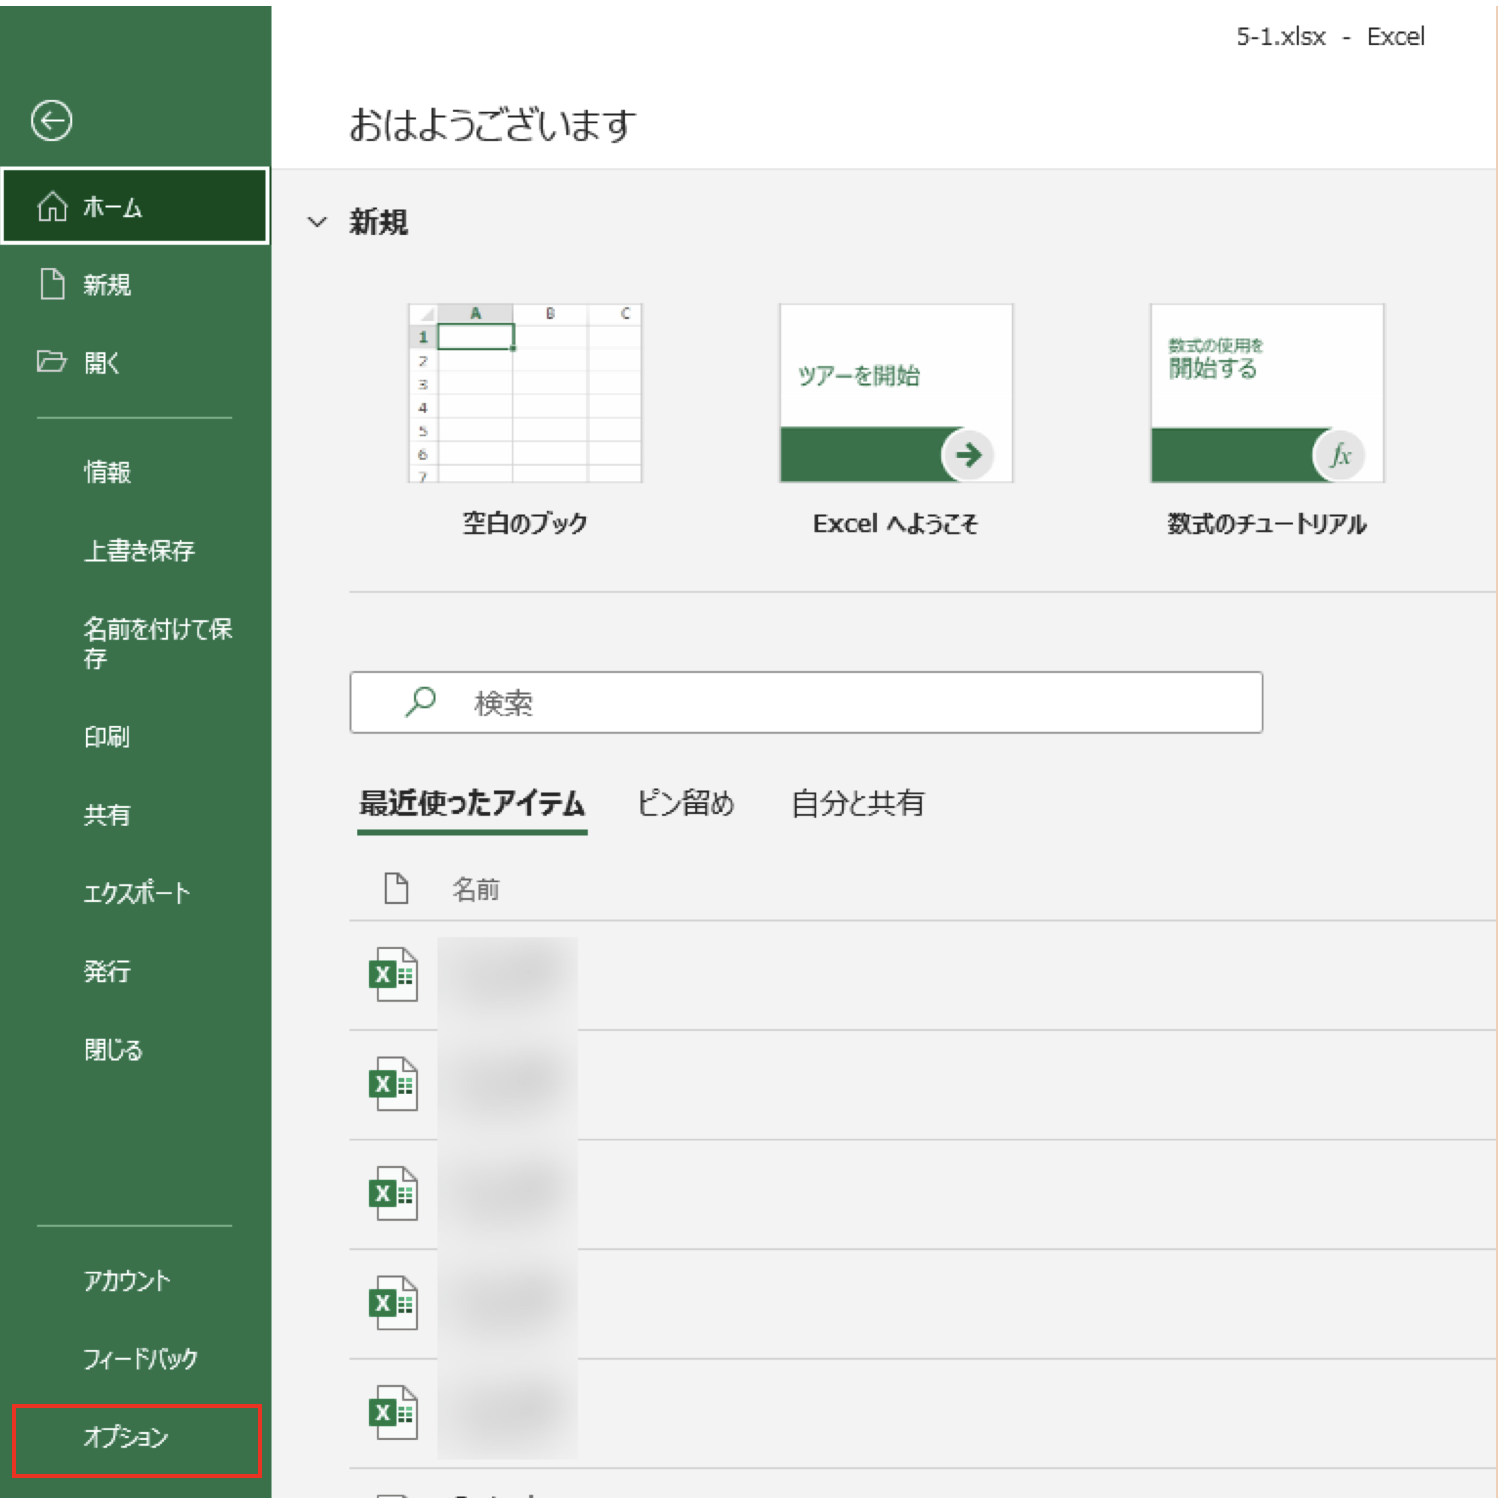Open the Excel へようこそ tour template
The width and height of the screenshot is (1498, 1498).
[896, 393]
